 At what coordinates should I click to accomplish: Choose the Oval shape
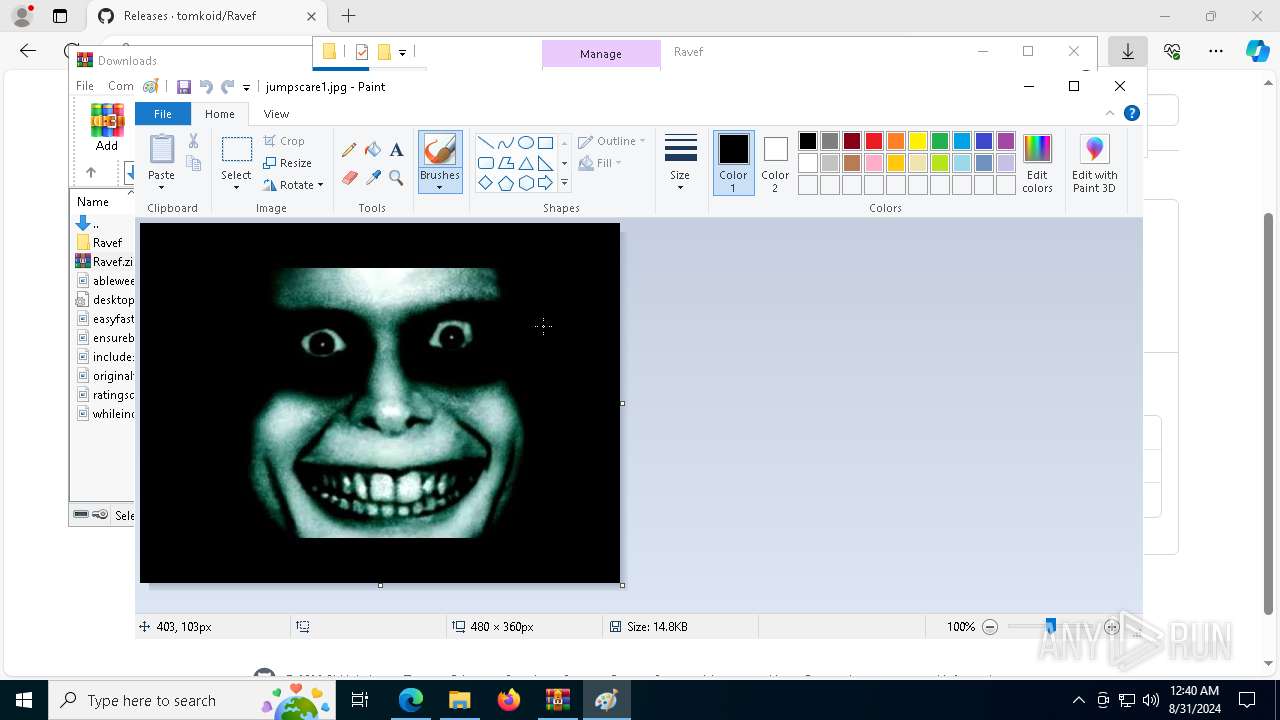coord(525,143)
